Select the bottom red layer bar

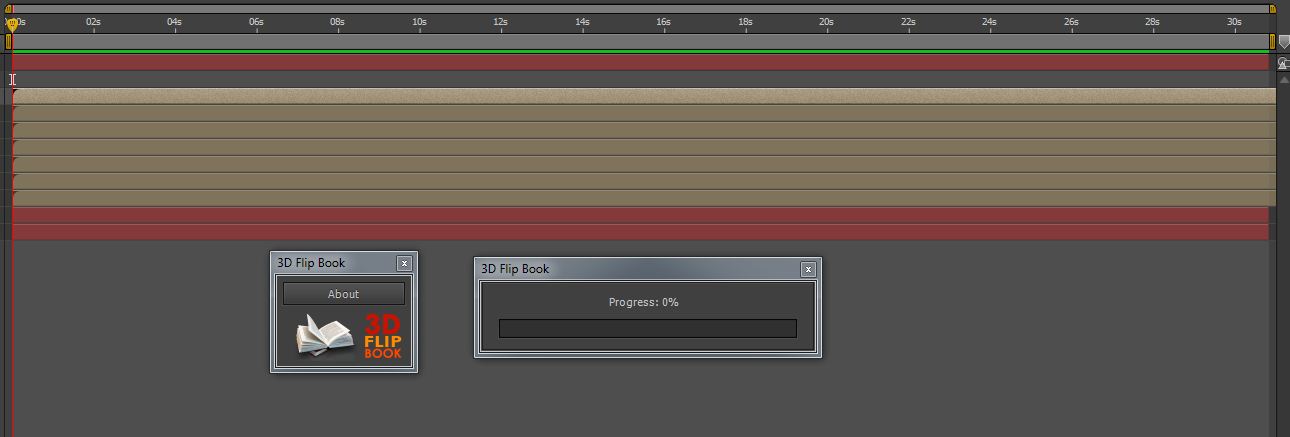point(640,232)
